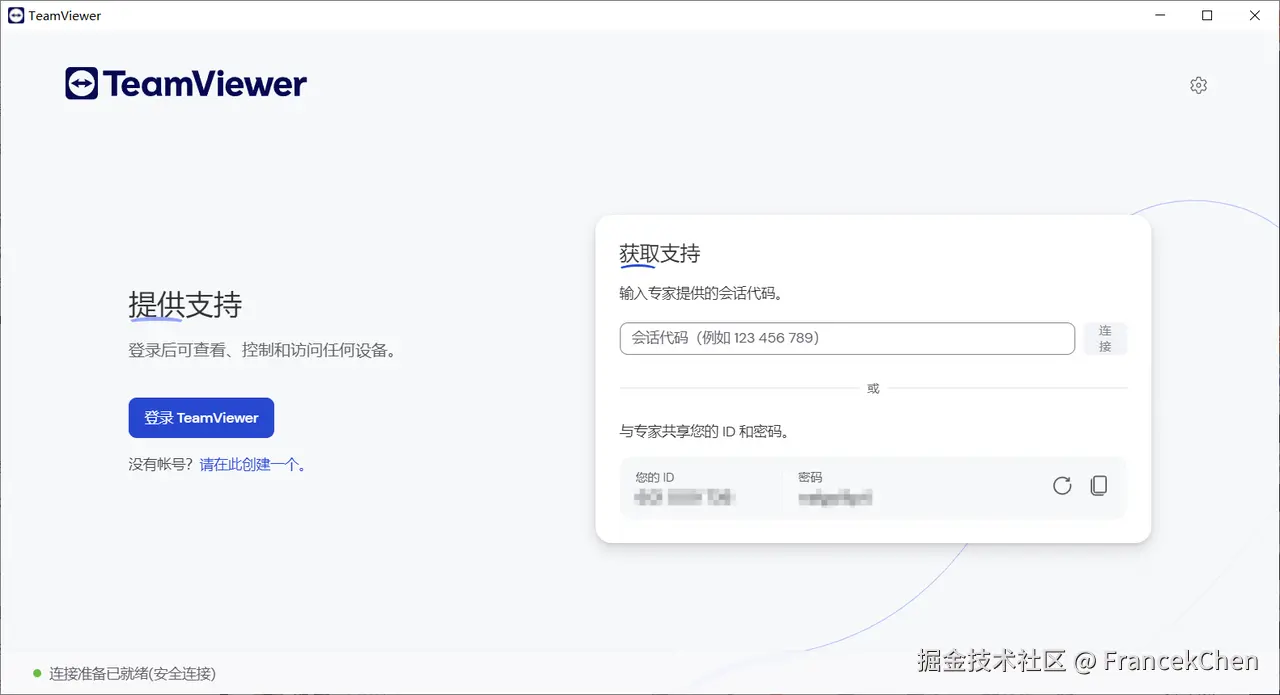
Task: Click the green connection status dot
Action: pos(37,674)
